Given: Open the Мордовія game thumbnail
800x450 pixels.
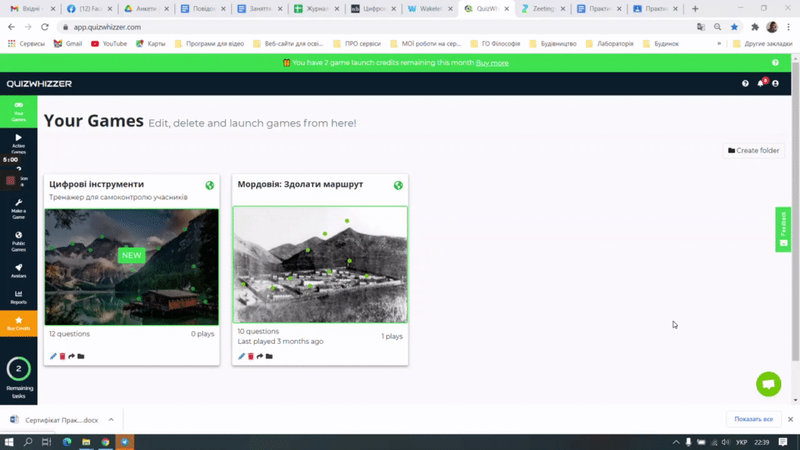Looking at the screenshot, I should tap(320, 264).
